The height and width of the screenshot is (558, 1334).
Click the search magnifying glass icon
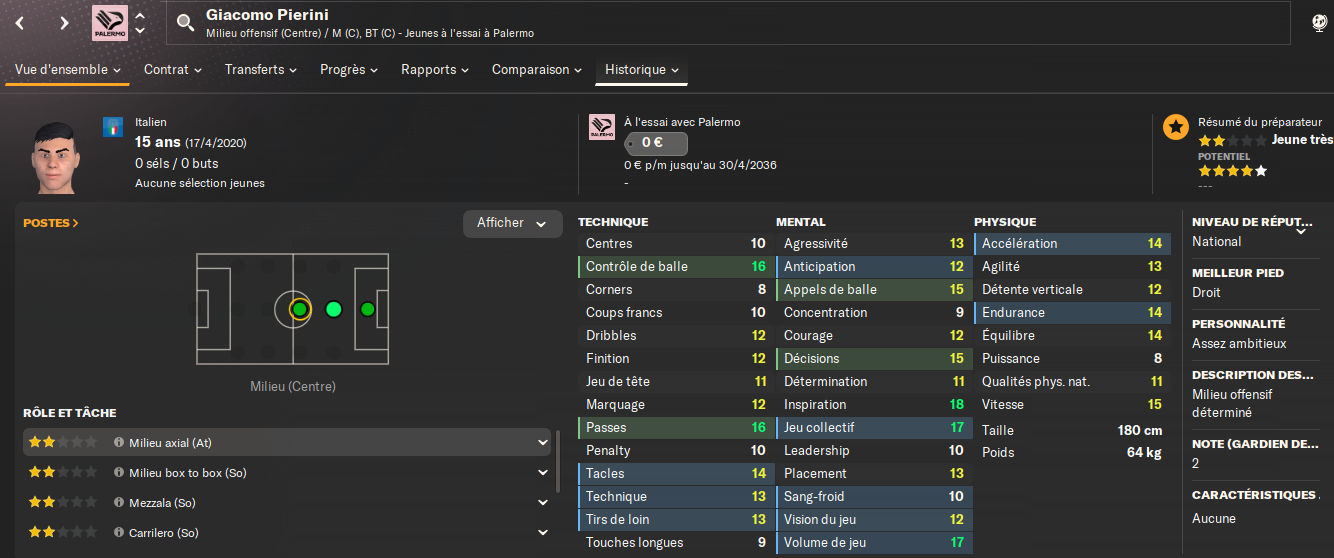point(186,23)
